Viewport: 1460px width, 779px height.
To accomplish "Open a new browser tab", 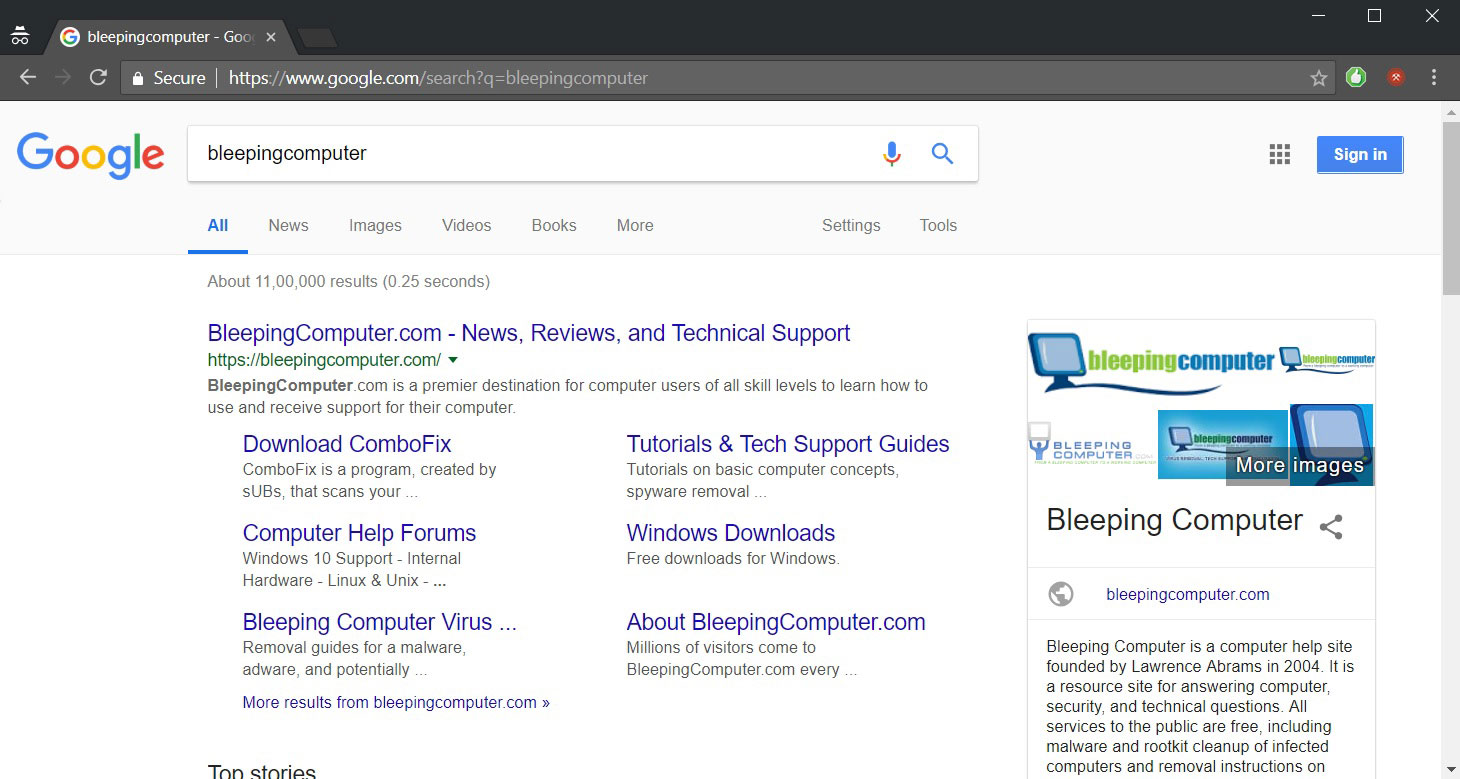I will pos(317,38).
